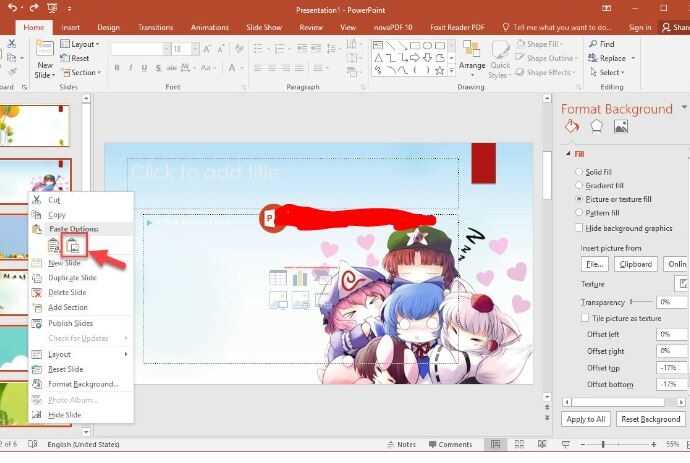
Task: Toggle the Notes pane button
Action: pos(401,445)
